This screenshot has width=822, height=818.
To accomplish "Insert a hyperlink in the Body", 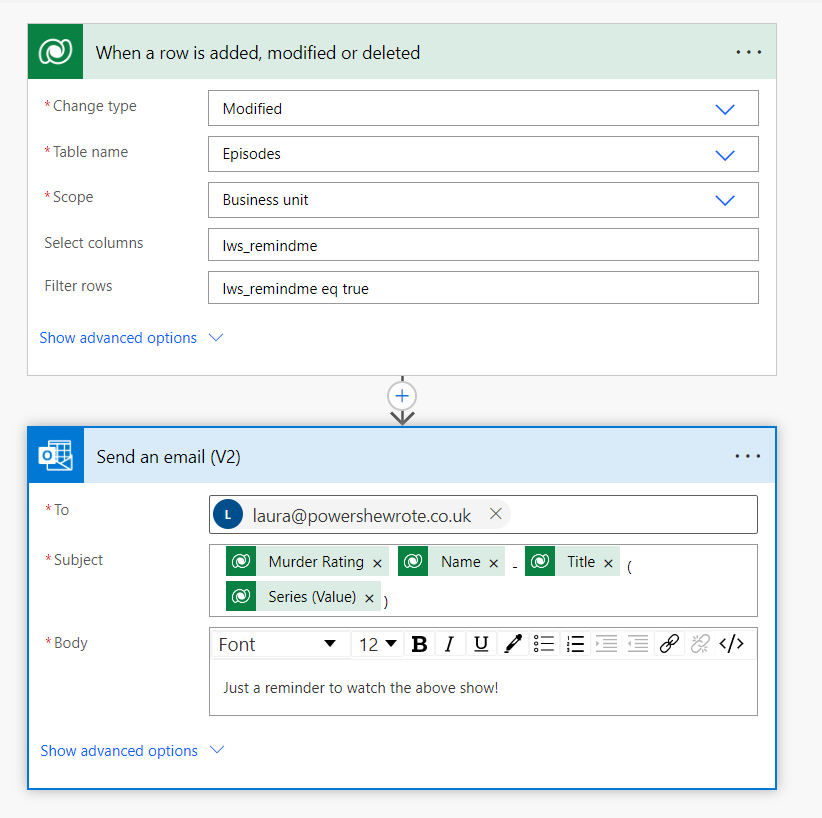I will (669, 644).
